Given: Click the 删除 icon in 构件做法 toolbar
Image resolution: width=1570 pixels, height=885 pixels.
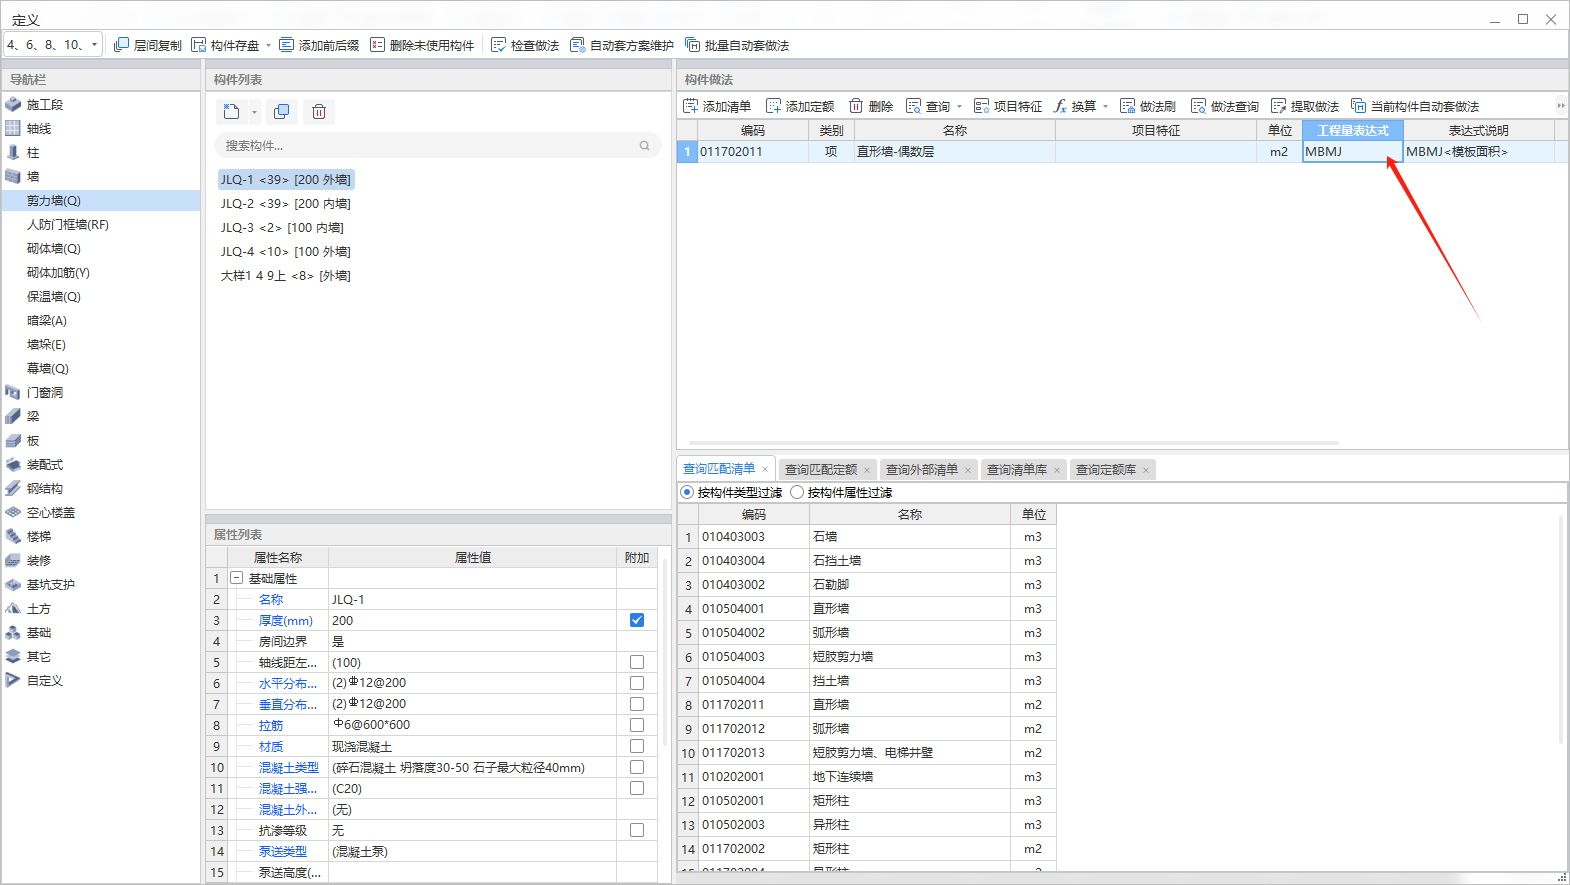Looking at the screenshot, I should tap(856, 106).
